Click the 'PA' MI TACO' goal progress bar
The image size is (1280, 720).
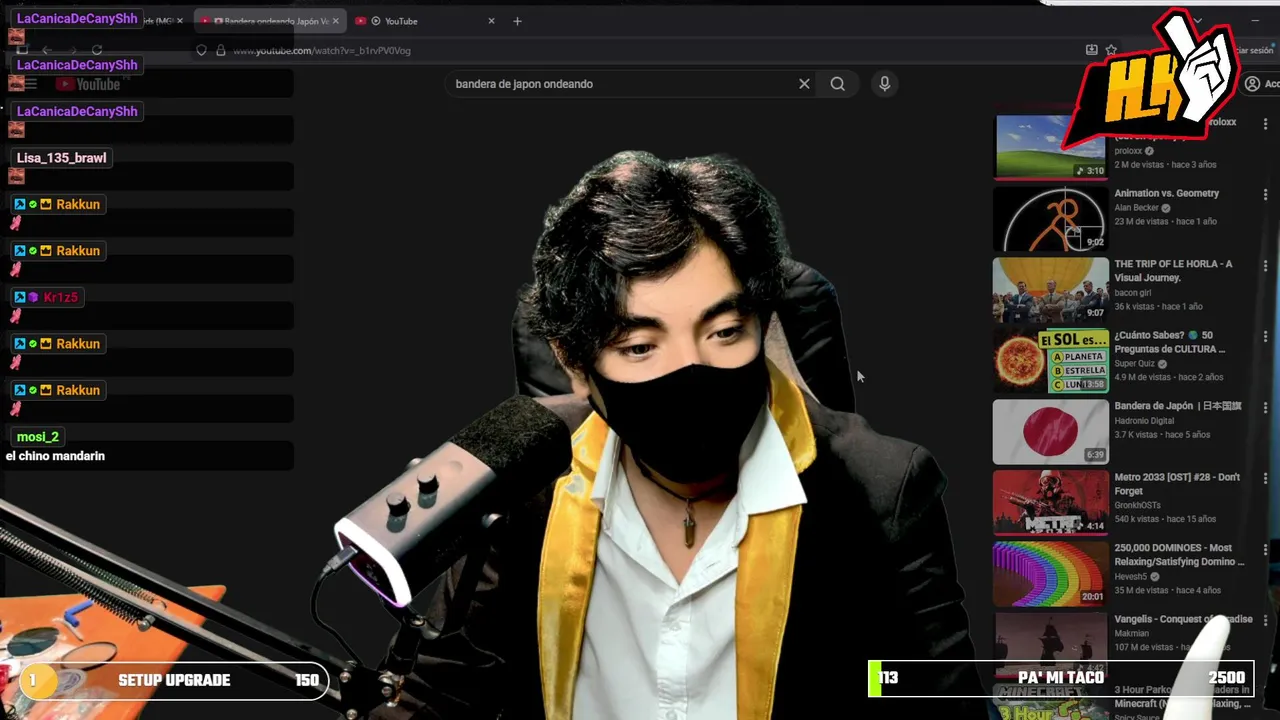1061,678
